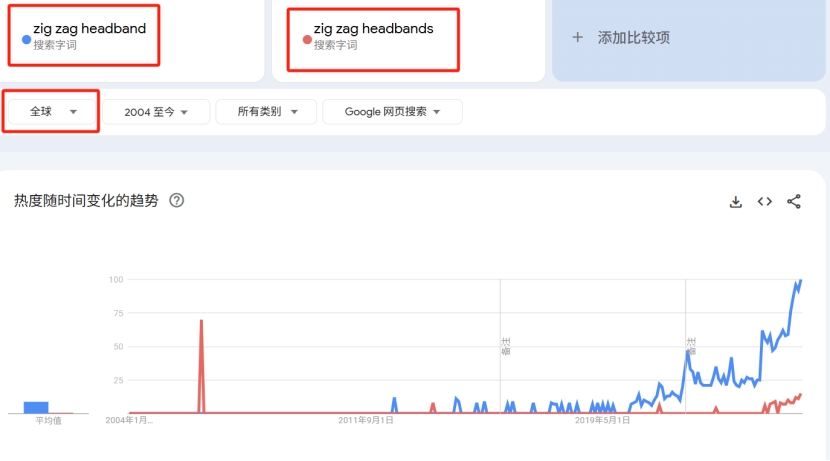Viewport: 830px width, 461px height.
Task: Click the first 备注 note marker on chart
Action: point(506,347)
